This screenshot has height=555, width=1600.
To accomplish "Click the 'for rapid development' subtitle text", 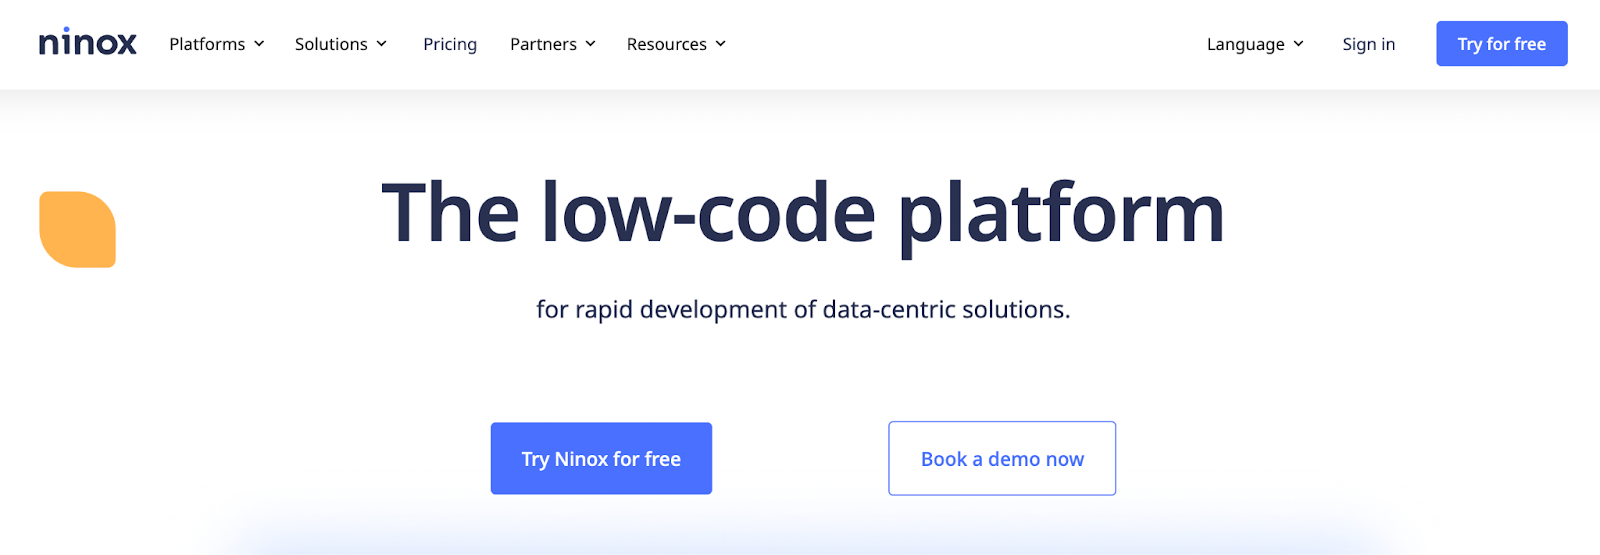I will [x=802, y=310].
